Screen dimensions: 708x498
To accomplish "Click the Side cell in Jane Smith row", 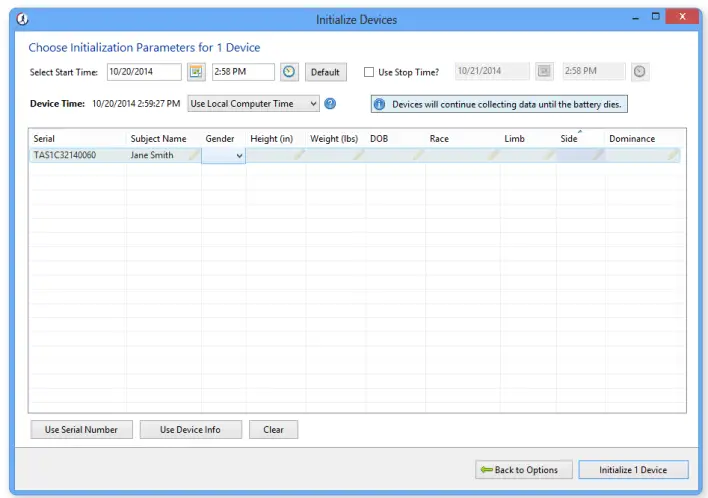I will coord(581,155).
